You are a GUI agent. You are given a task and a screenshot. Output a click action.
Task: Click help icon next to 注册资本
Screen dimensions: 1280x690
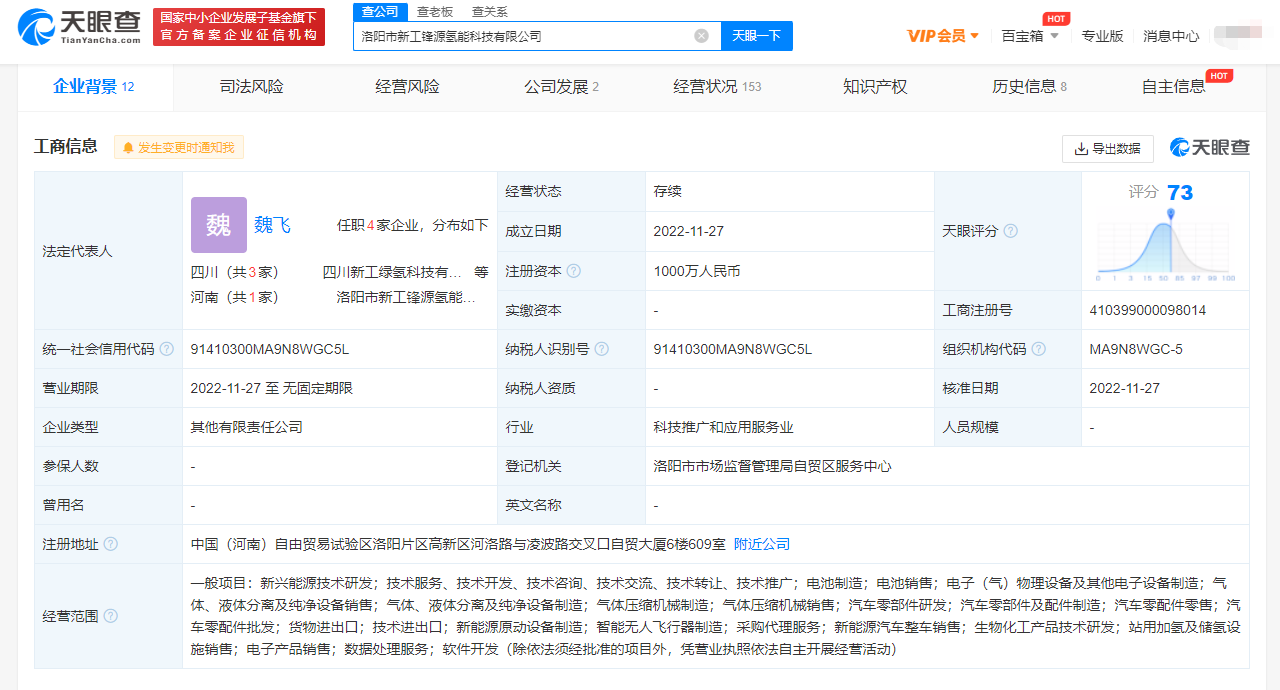573,271
